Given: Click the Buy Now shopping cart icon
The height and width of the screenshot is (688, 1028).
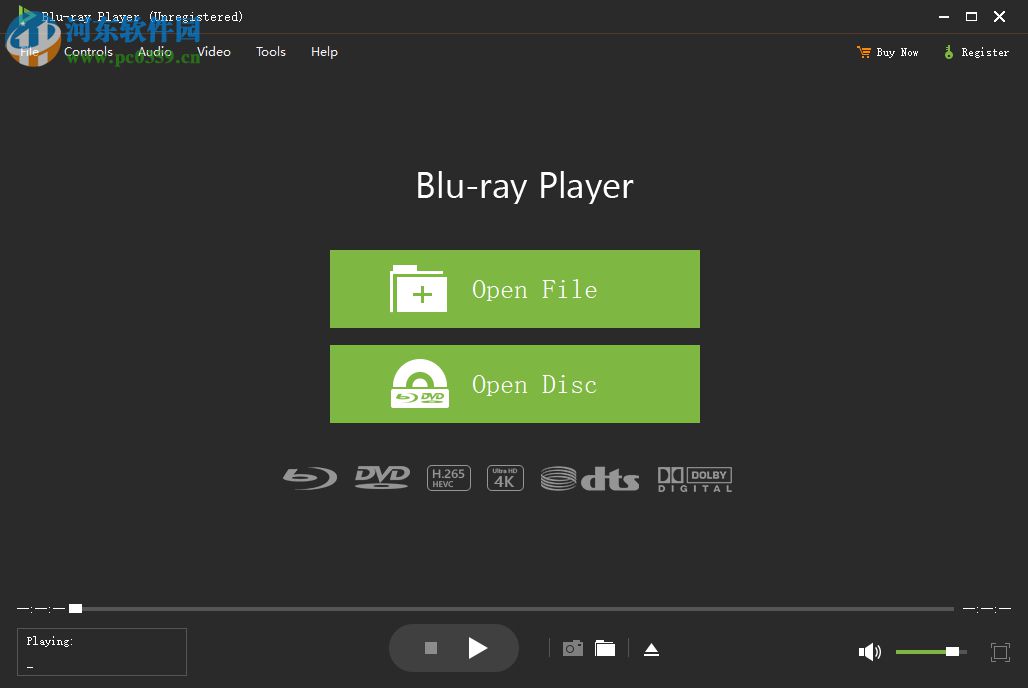Looking at the screenshot, I should (862, 51).
